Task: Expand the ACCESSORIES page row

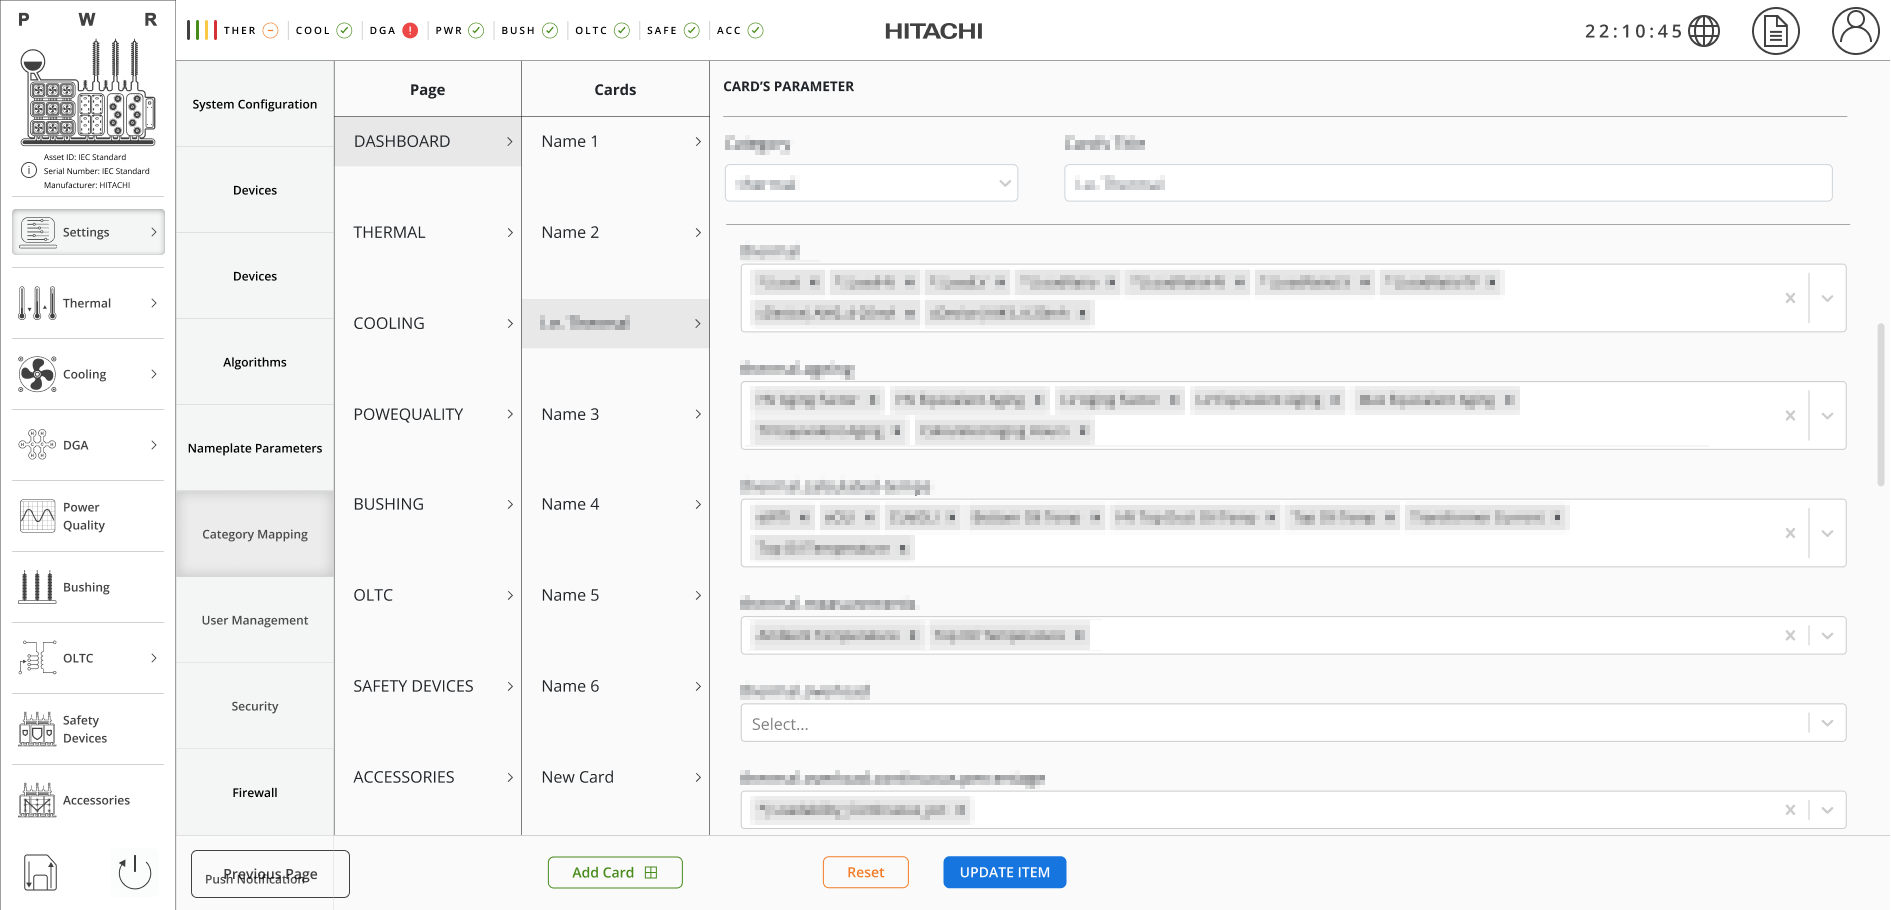Action: (x=428, y=777)
